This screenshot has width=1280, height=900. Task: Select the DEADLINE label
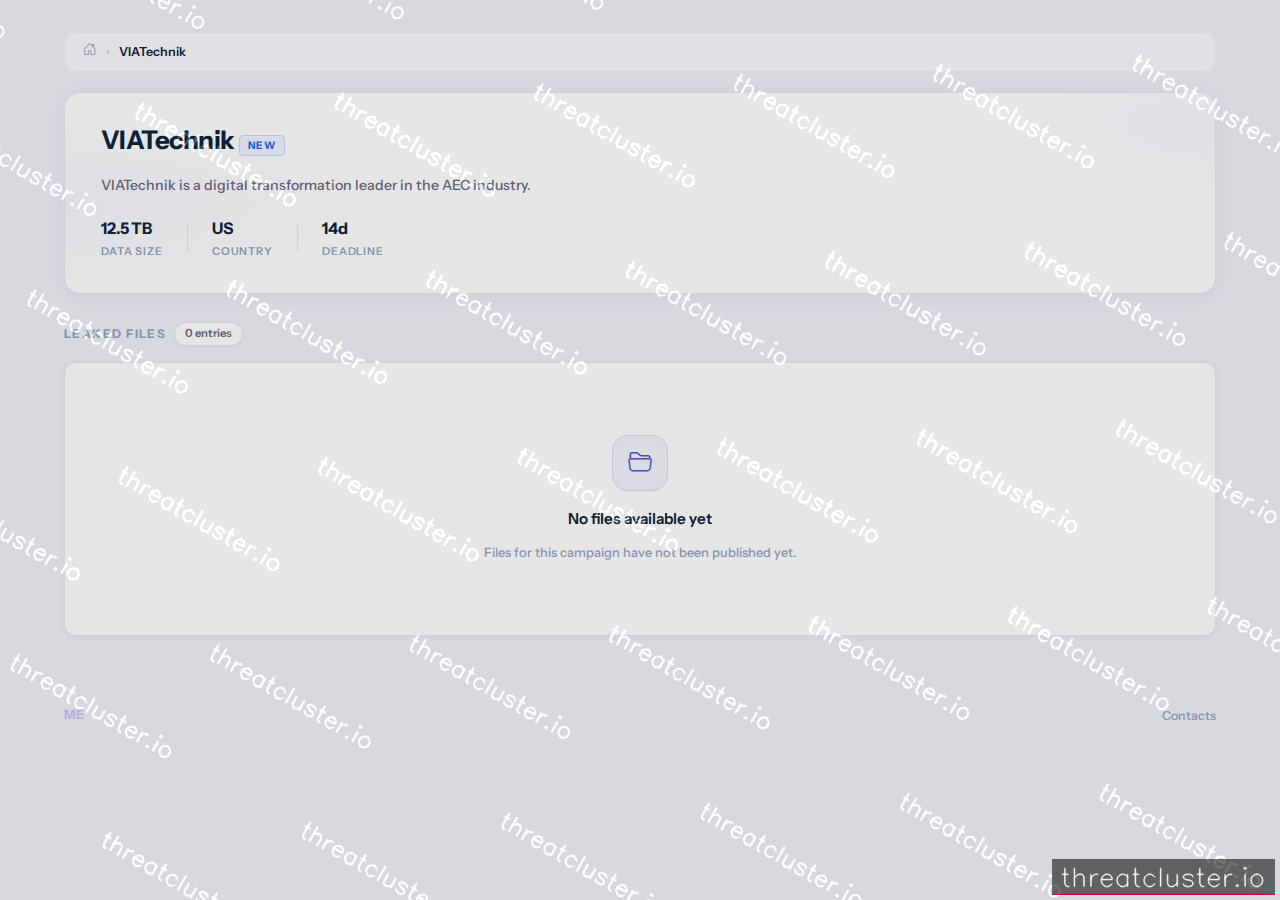click(x=352, y=251)
